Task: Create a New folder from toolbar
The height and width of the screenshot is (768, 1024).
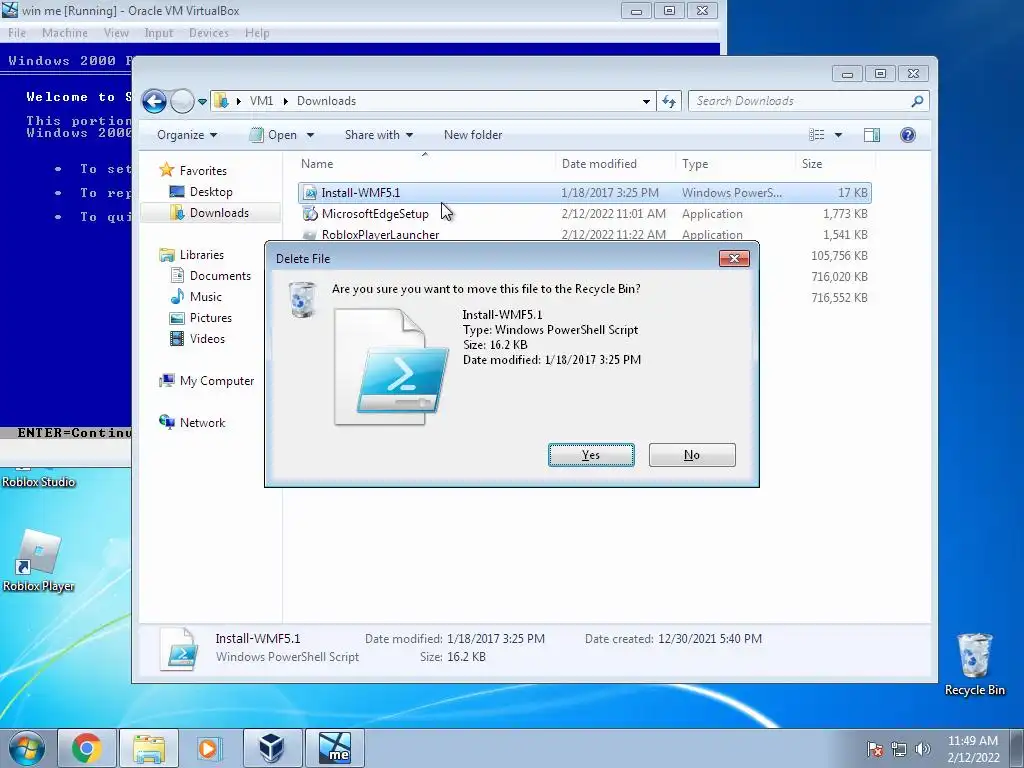Action: pos(473,135)
